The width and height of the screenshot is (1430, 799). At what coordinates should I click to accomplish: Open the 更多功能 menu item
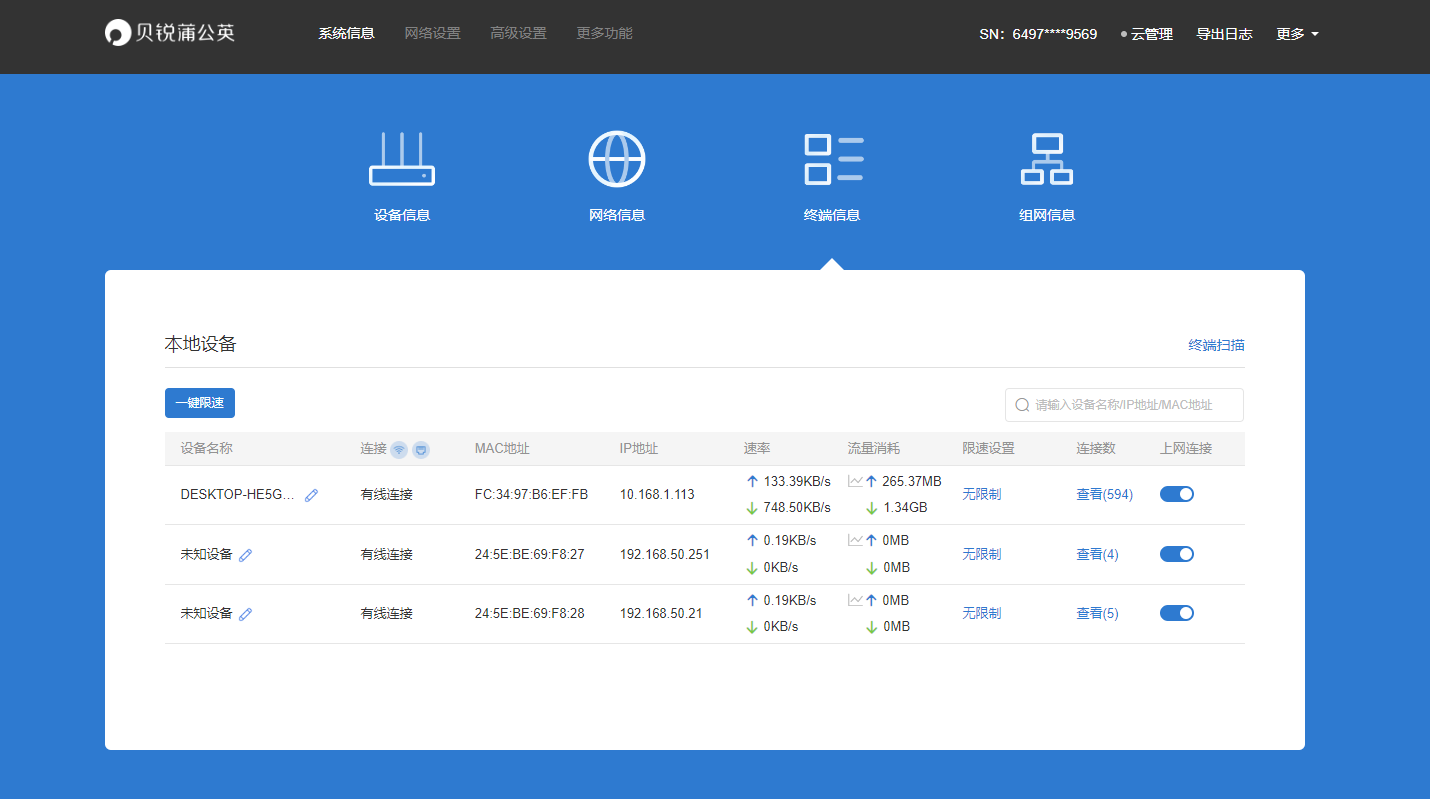pos(603,33)
